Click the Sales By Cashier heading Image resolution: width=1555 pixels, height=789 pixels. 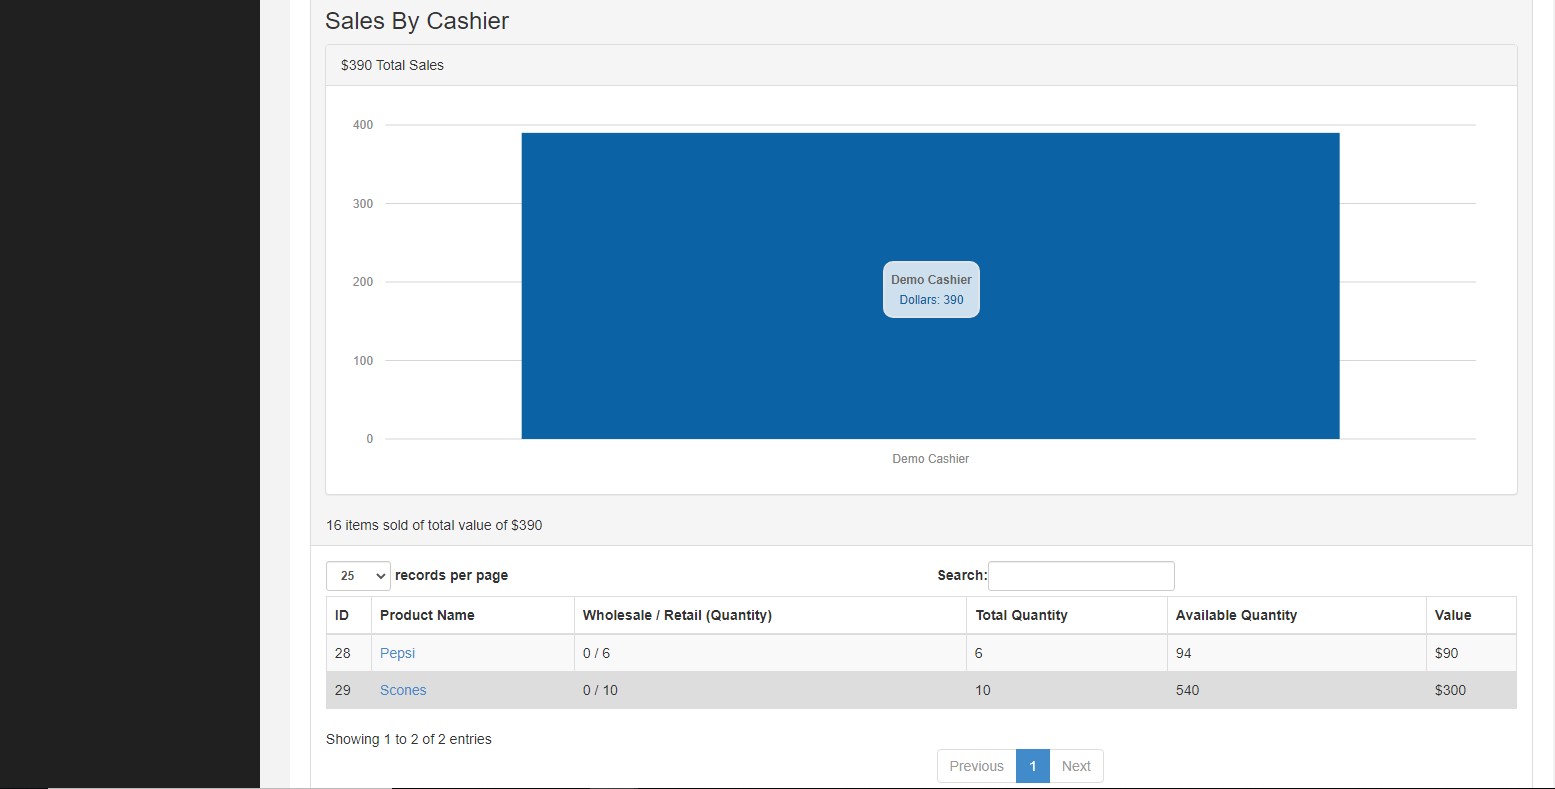[x=417, y=21]
